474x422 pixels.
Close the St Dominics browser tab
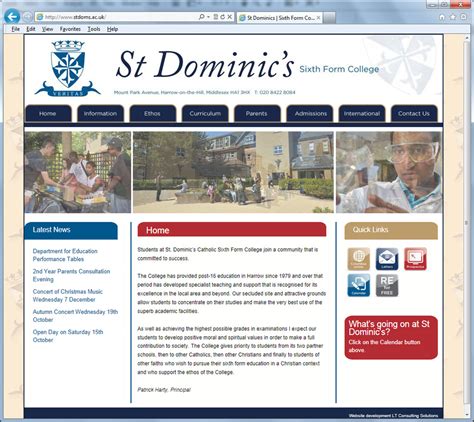318,18
